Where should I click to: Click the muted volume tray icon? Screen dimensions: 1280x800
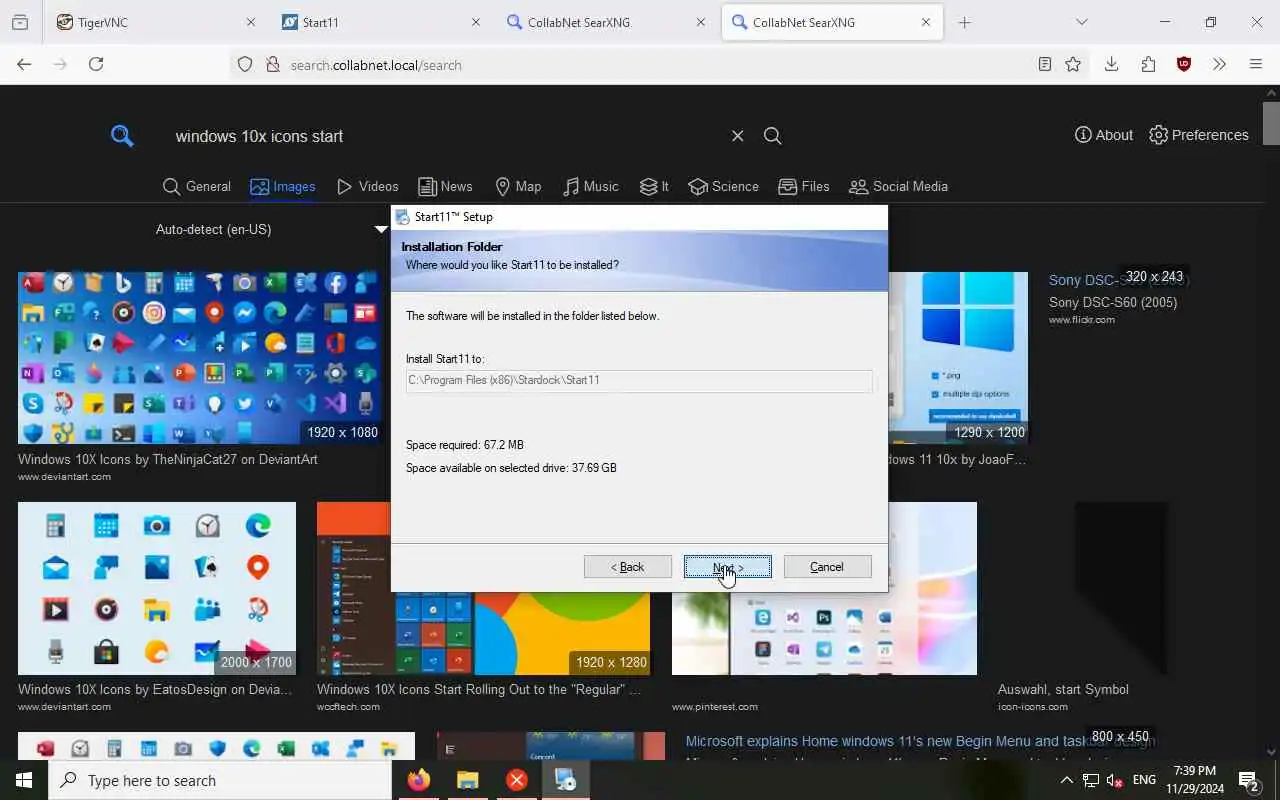1115,780
